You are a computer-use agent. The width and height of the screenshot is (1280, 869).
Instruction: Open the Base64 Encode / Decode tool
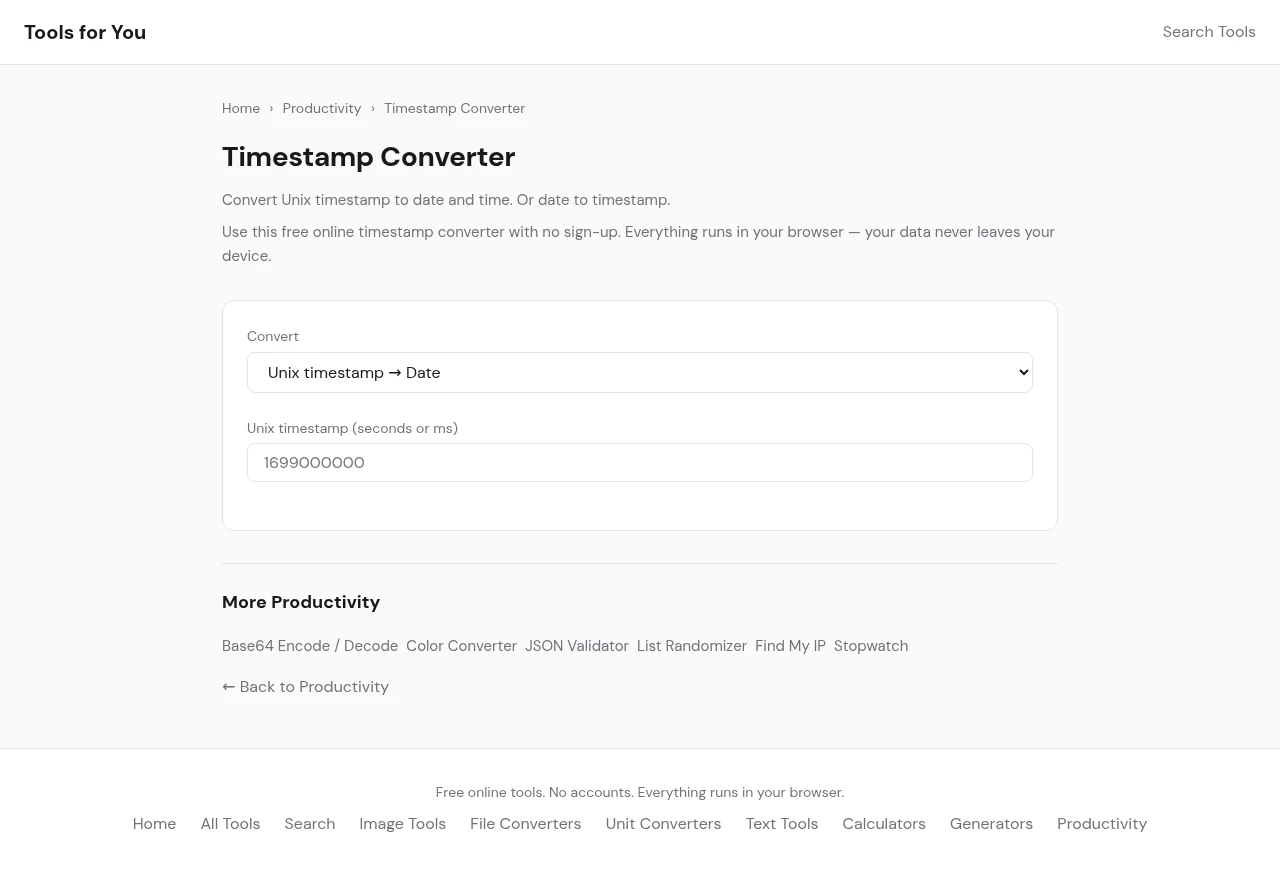pyautogui.click(x=310, y=646)
